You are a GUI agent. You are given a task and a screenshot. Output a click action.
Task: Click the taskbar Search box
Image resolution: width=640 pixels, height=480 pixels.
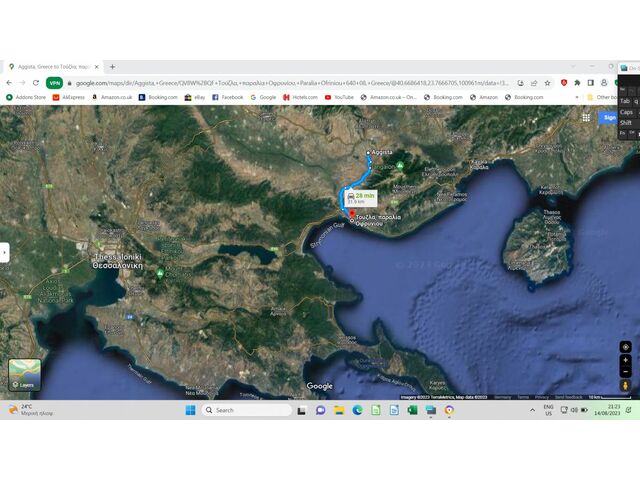click(x=247, y=410)
